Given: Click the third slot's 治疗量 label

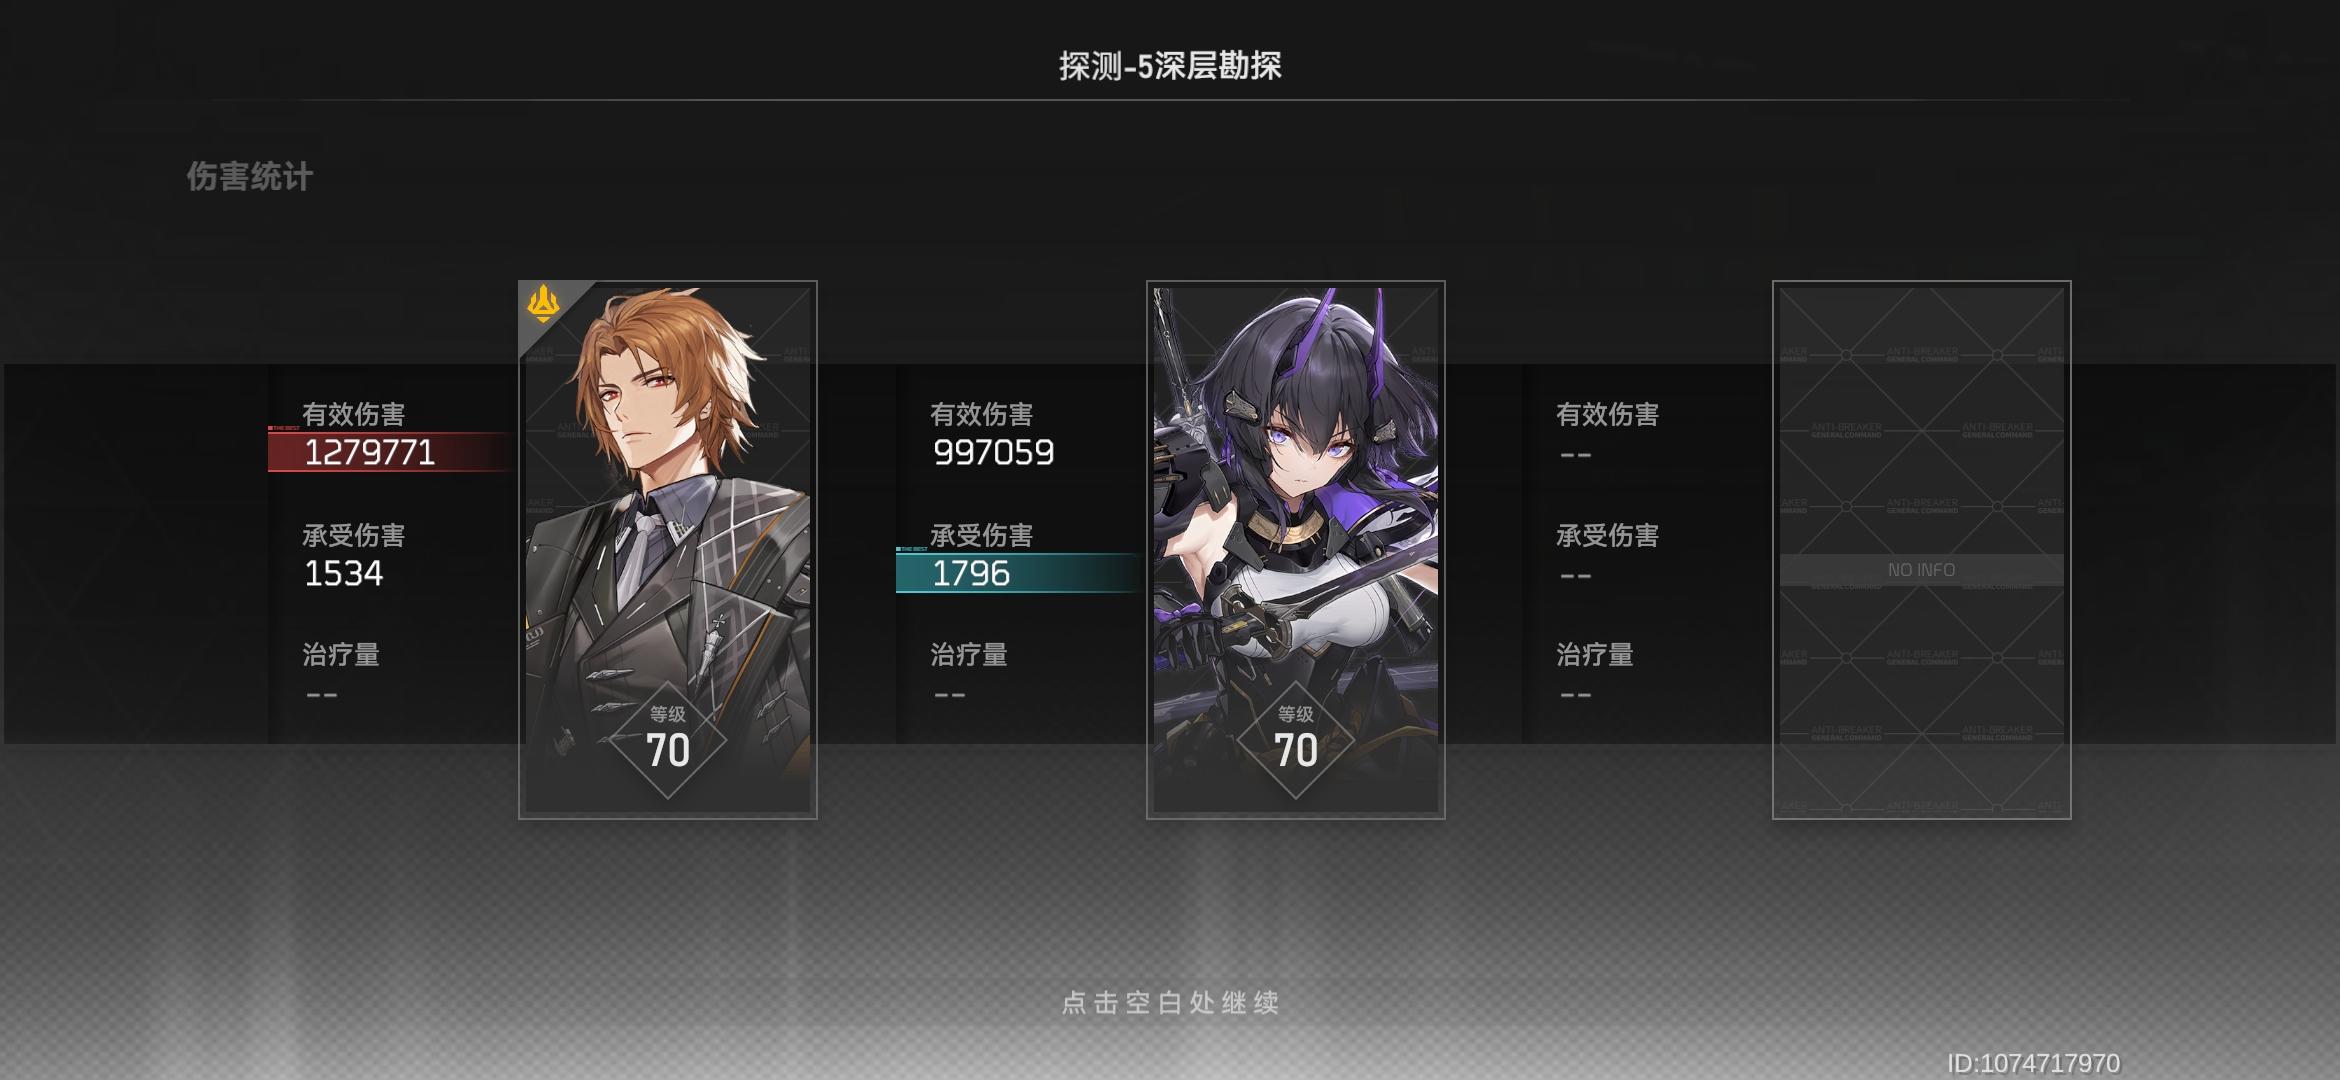Looking at the screenshot, I should (x=1595, y=655).
